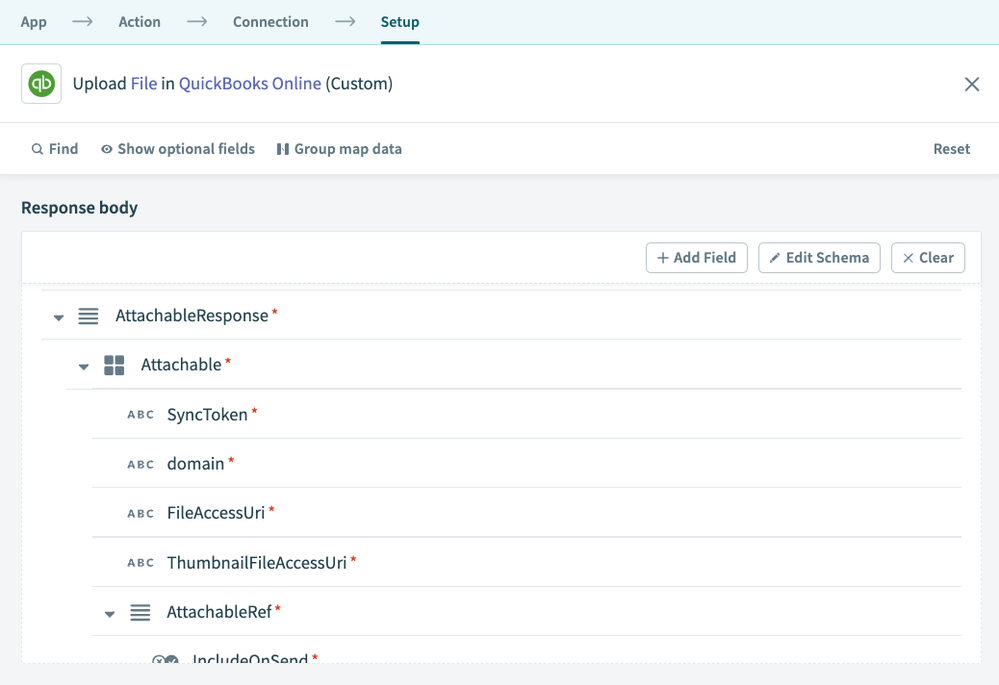
Task: Select the domain field row
Action: tap(526, 463)
